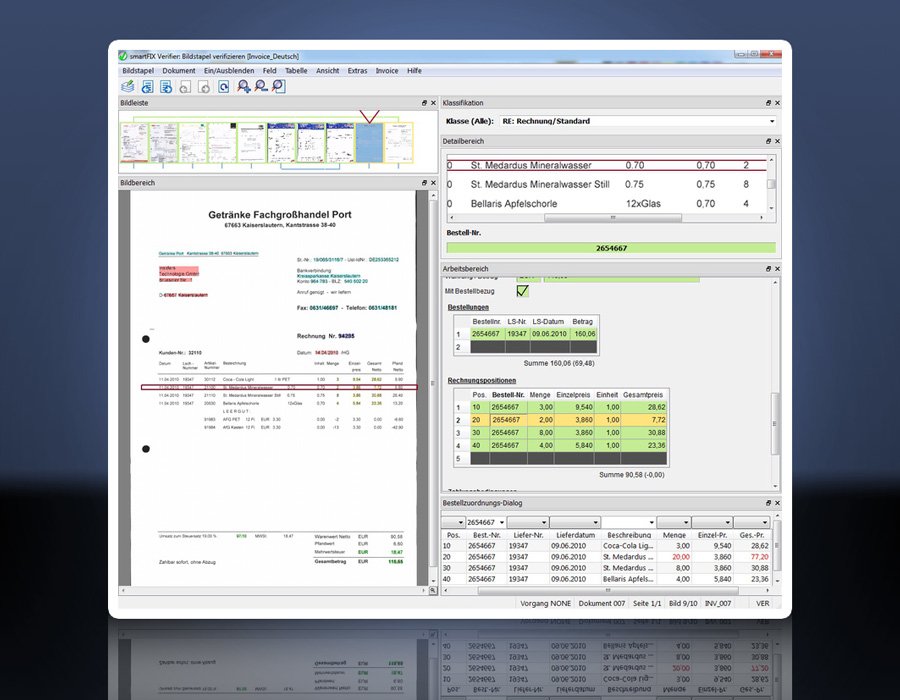This screenshot has height=700, width=900.
Task: Click the smartFIX app icon in title bar
Action: pos(123,56)
